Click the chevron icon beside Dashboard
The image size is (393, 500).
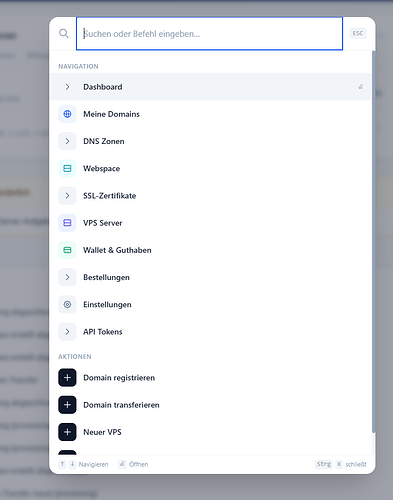tap(67, 87)
